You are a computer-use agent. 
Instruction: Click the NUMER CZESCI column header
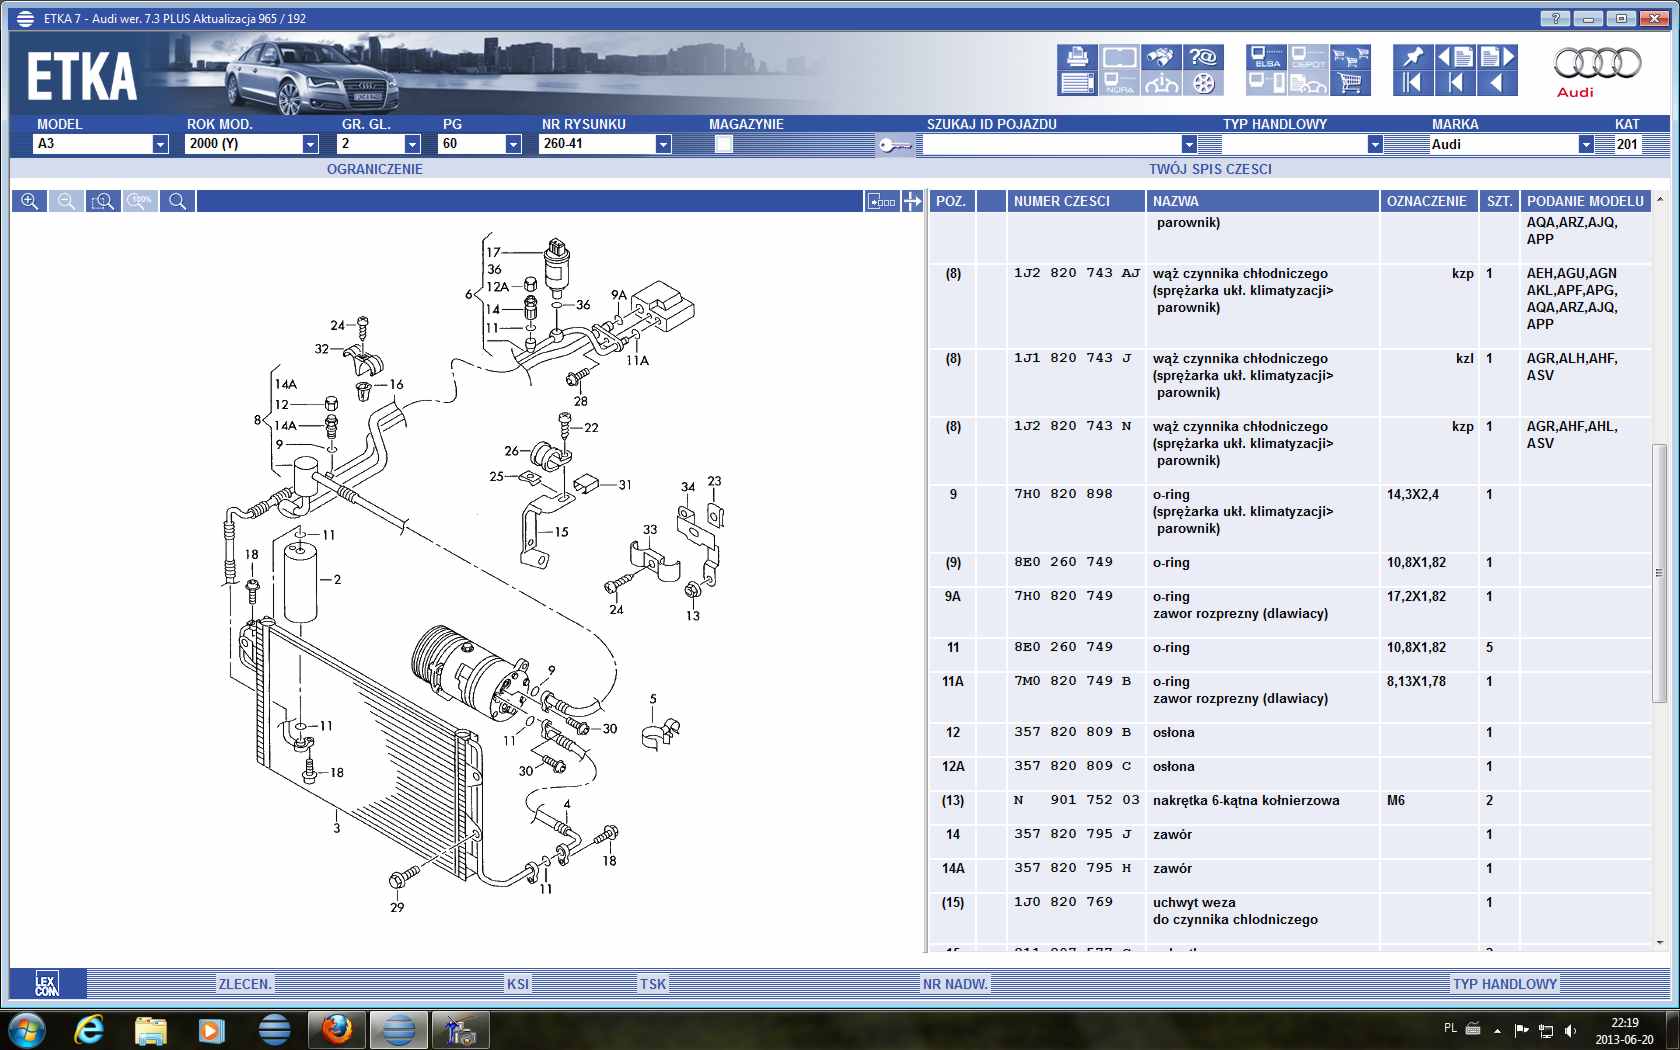click(1075, 201)
